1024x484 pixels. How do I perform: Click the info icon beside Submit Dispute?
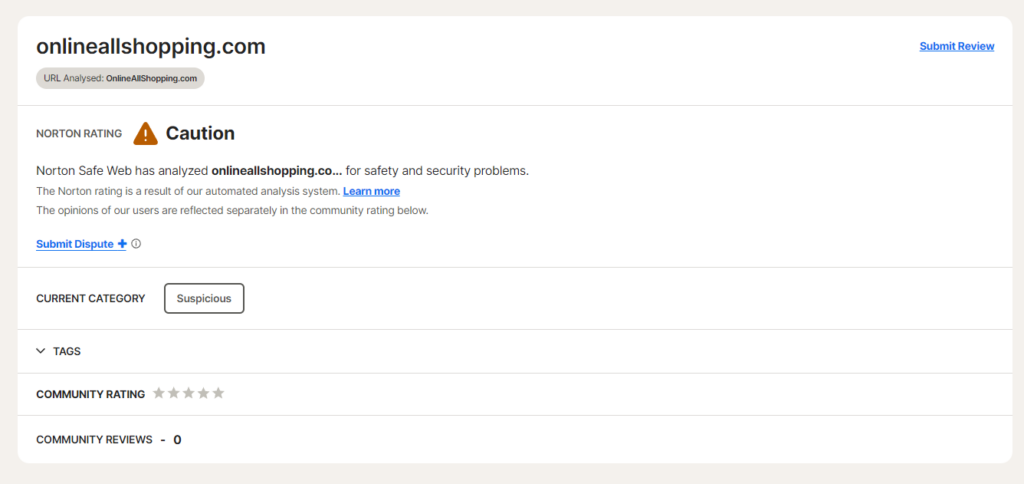pyautogui.click(x=136, y=243)
